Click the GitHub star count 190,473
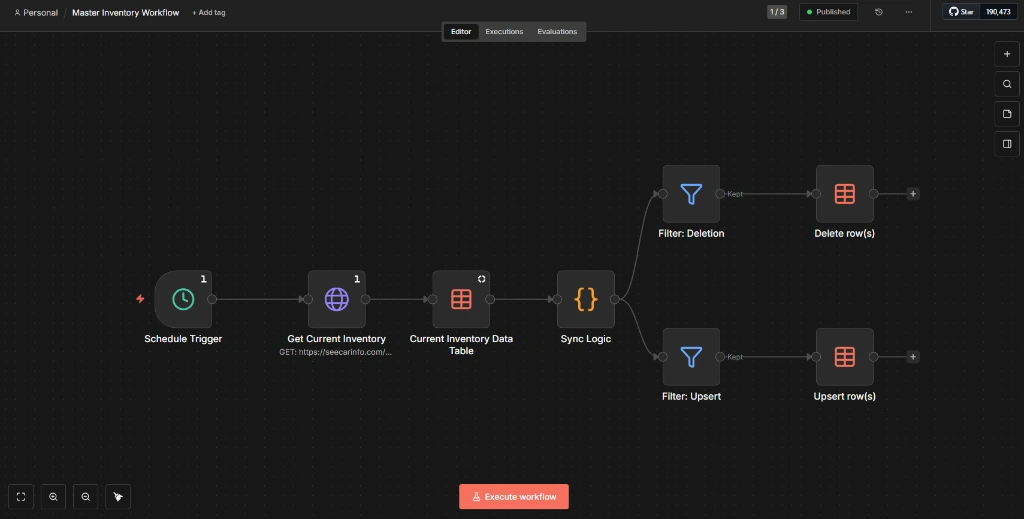This screenshot has width=1024, height=519. coord(998,12)
